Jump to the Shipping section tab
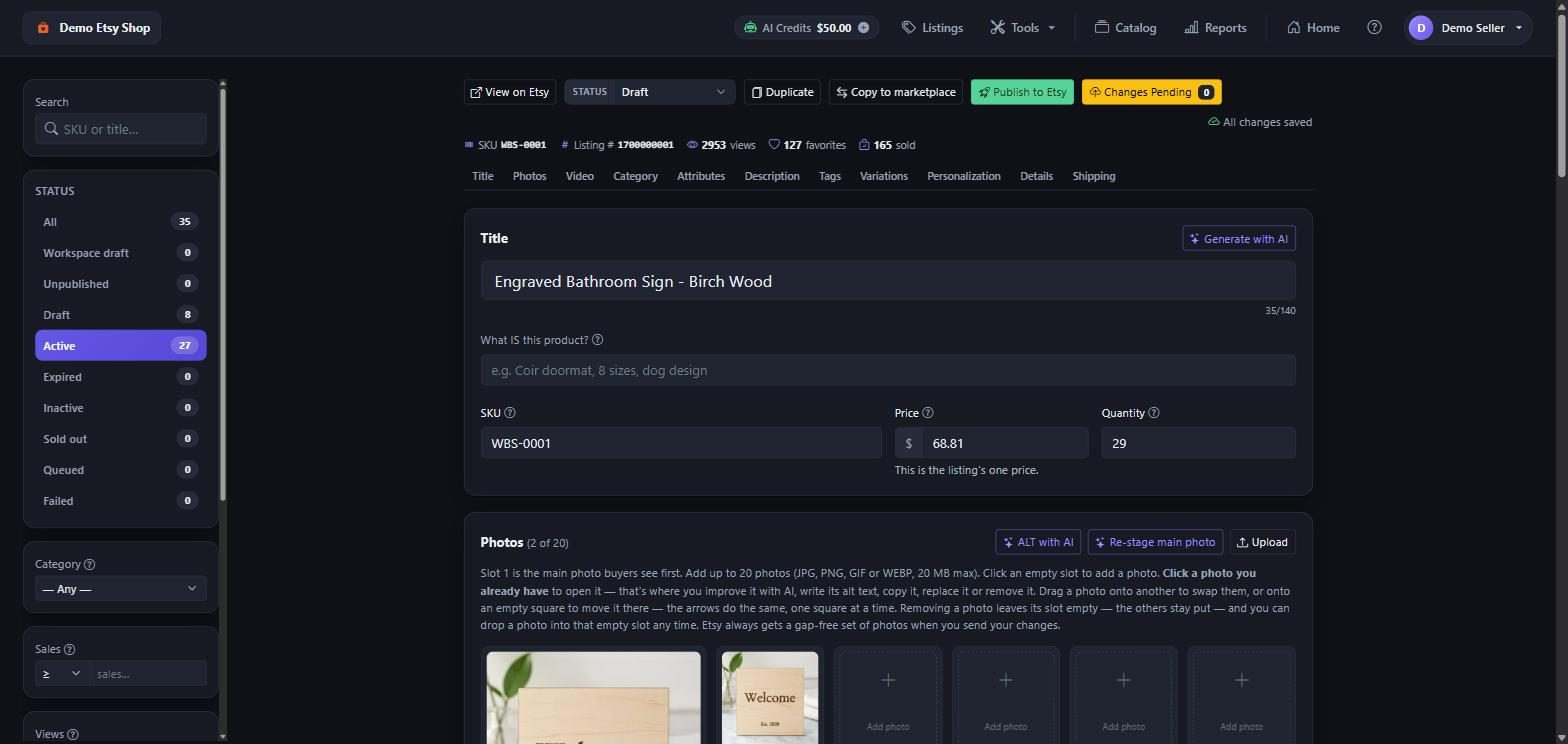The height and width of the screenshot is (744, 1568). [1094, 176]
